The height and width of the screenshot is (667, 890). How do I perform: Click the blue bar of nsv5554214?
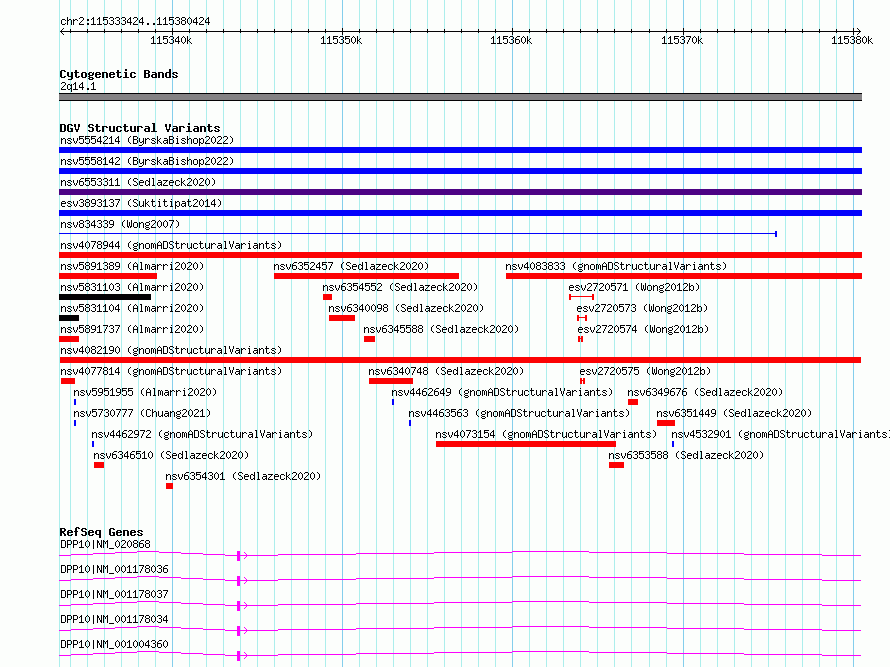point(460,150)
